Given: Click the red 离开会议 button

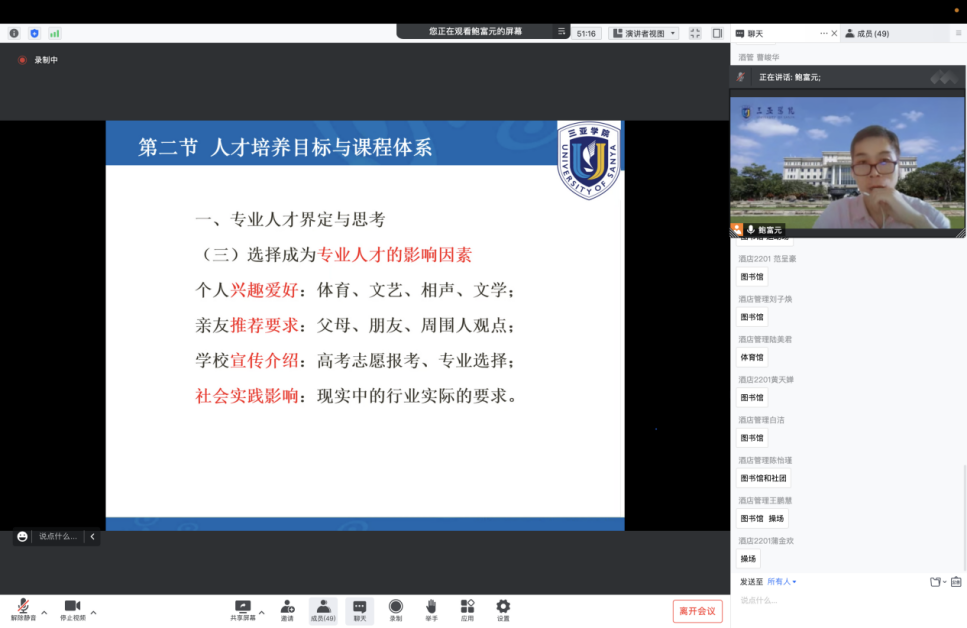Looking at the screenshot, I should 697,611.
